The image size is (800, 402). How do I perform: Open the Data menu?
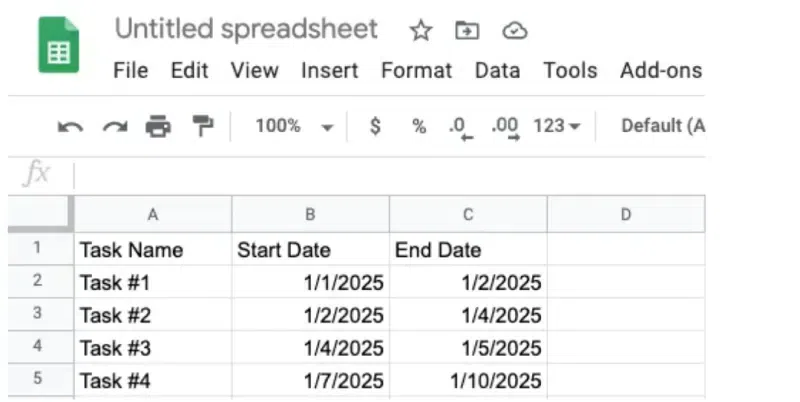pos(497,71)
